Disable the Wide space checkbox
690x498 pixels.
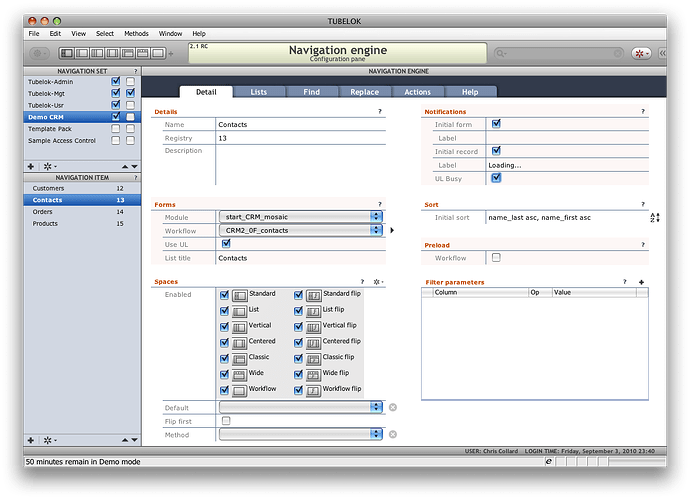tap(224, 374)
